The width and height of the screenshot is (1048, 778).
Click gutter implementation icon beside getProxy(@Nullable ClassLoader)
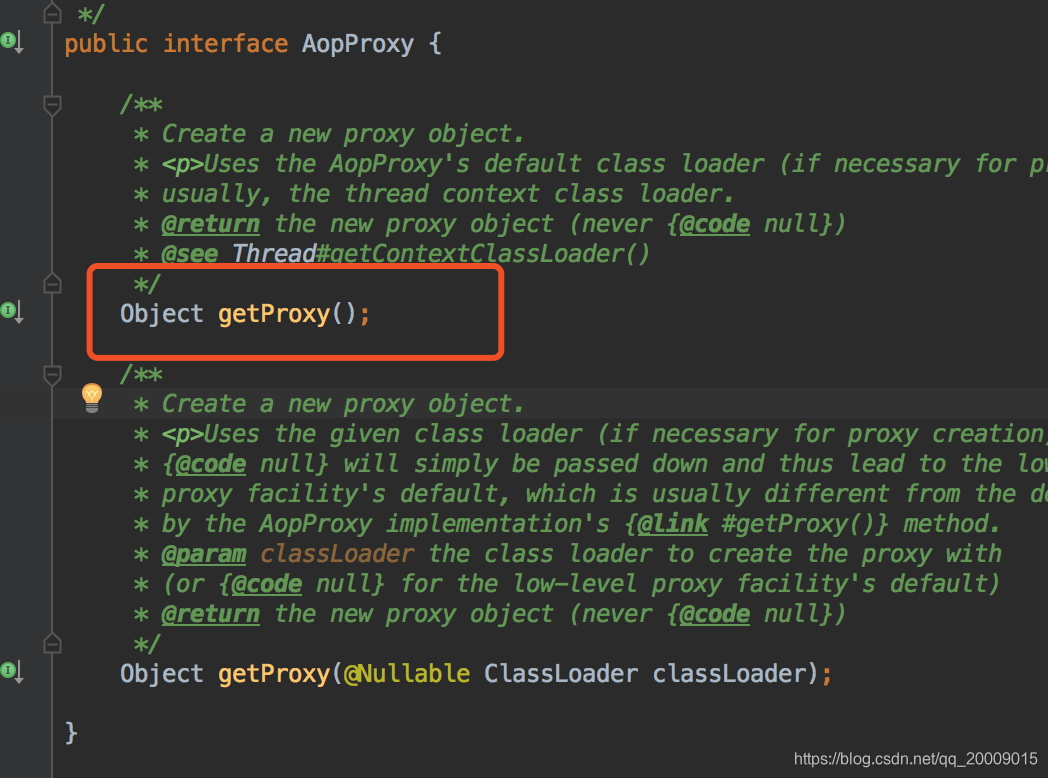[x=12, y=671]
